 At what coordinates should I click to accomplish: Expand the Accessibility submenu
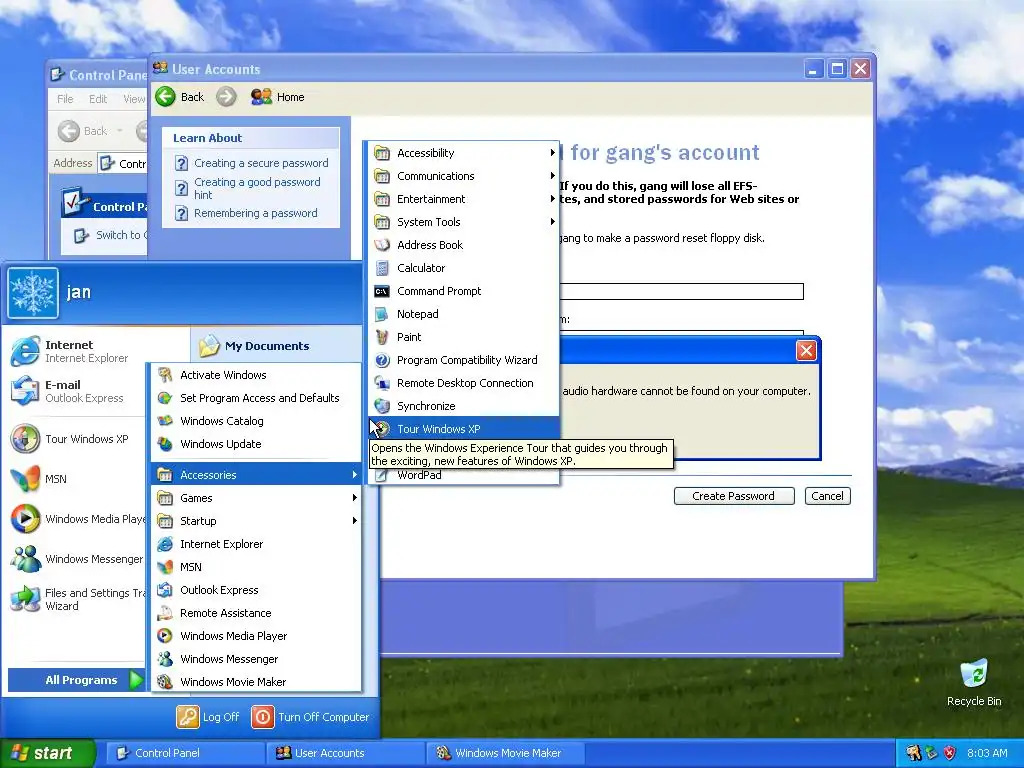[x=463, y=153]
